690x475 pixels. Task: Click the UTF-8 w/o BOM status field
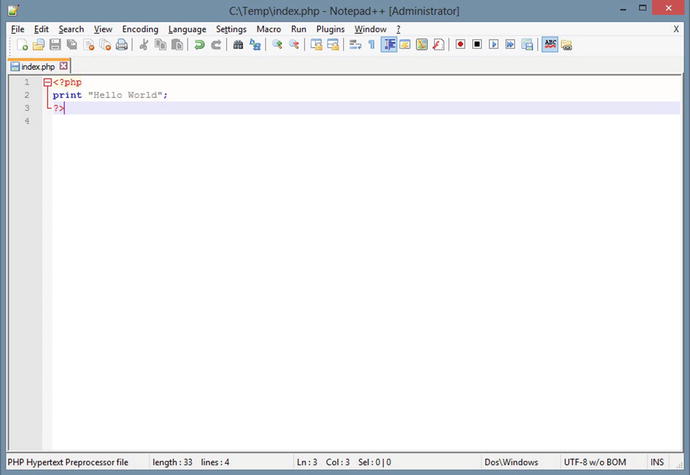tap(597, 462)
